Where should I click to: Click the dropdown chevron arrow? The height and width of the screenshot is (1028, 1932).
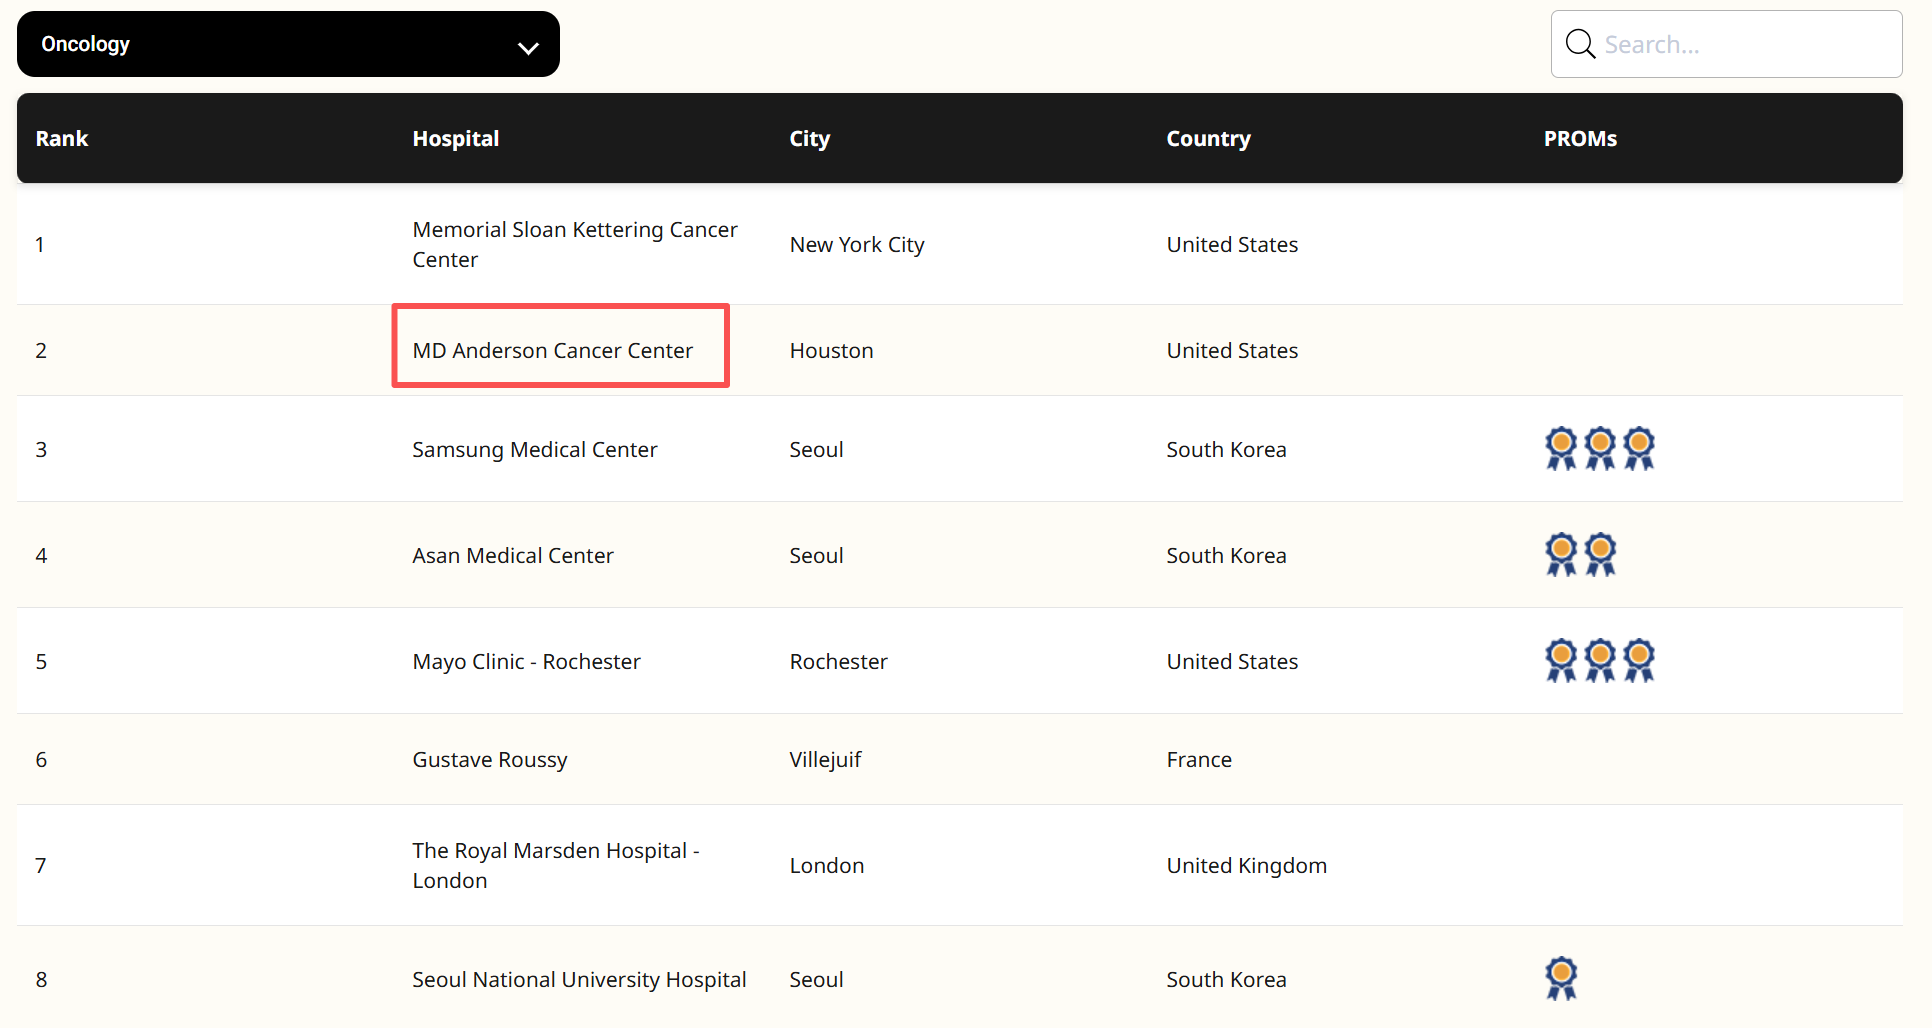tap(528, 48)
